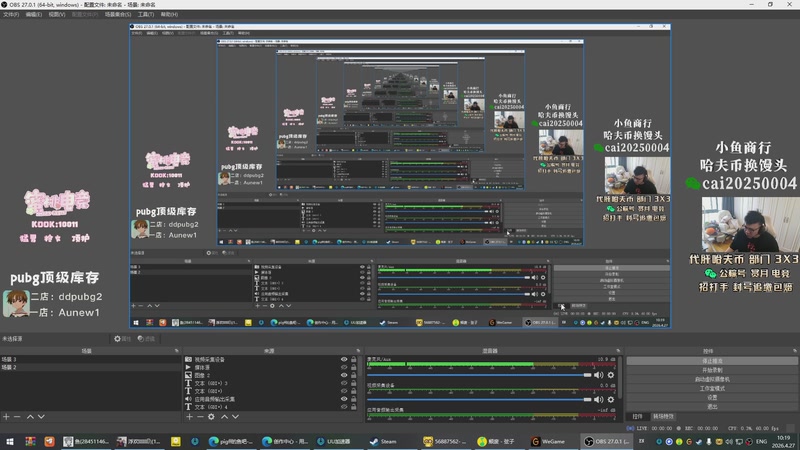This screenshot has width=800, height=450.
Task: Click the 启动虚拟摄像机 button
Action: pyautogui.click(x=712, y=379)
